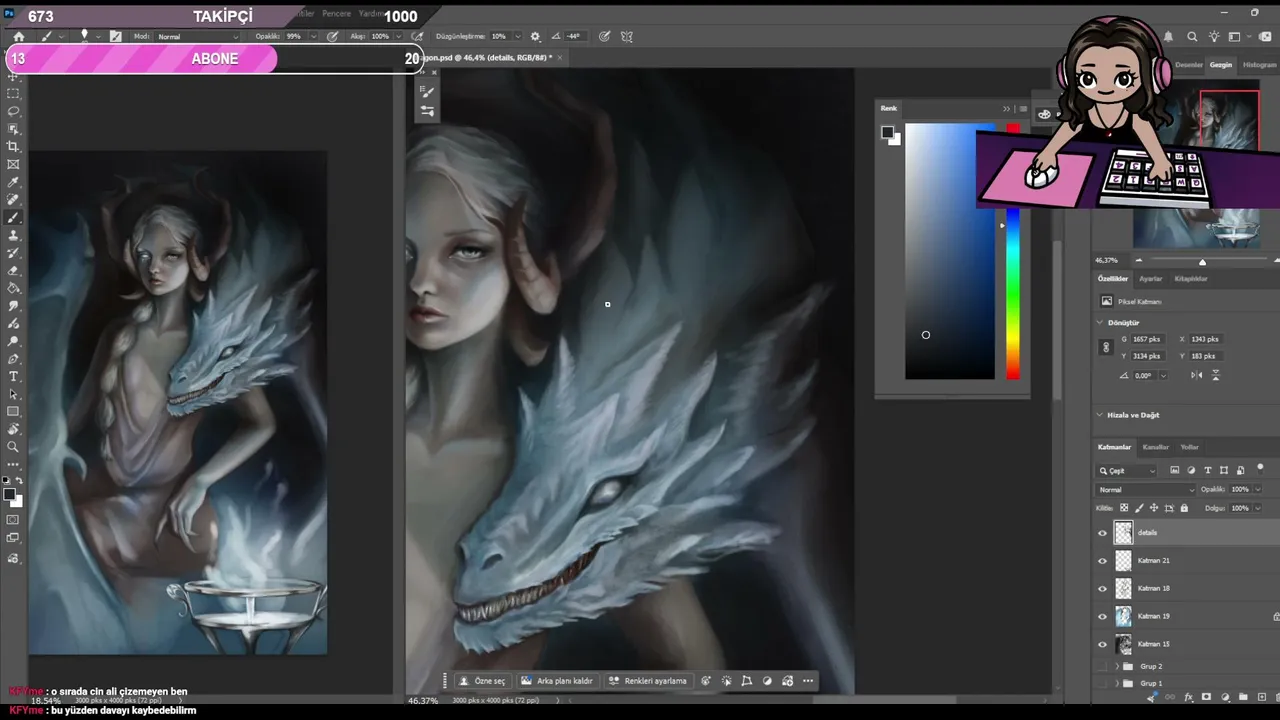Select the Katman 18 layer thumbnail

click(1124, 589)
